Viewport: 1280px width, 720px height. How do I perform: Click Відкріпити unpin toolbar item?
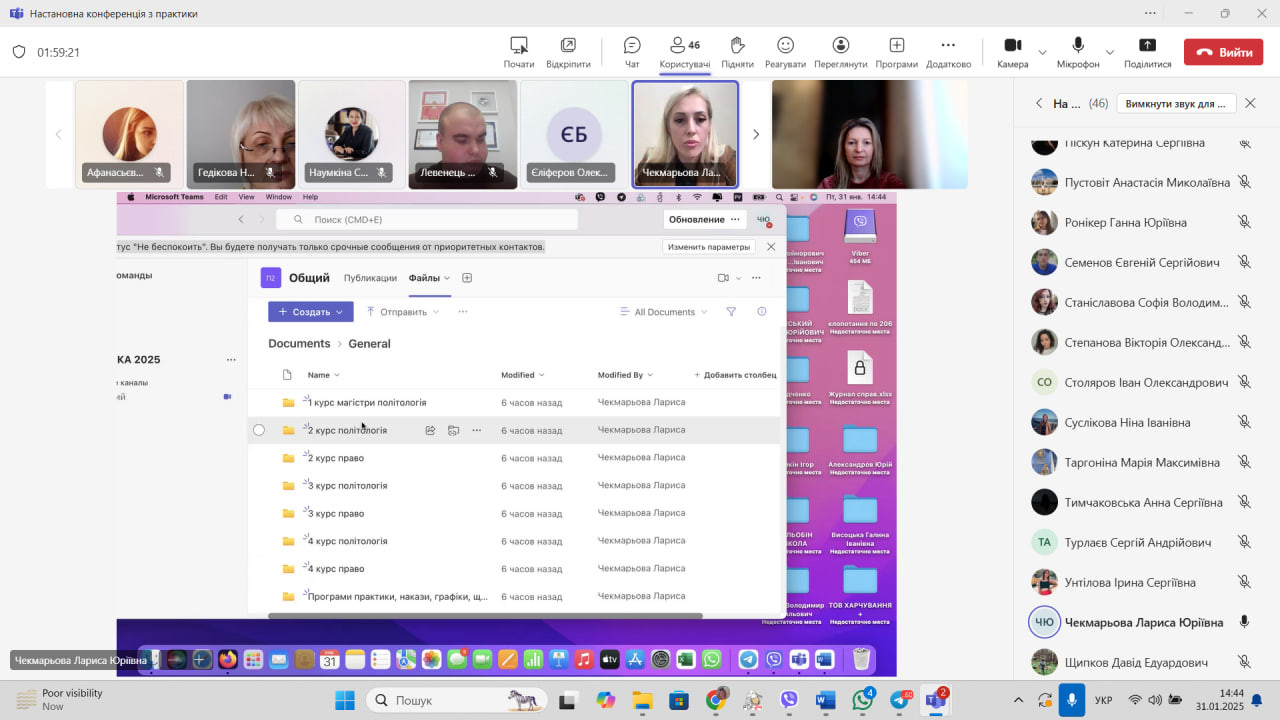568,52
